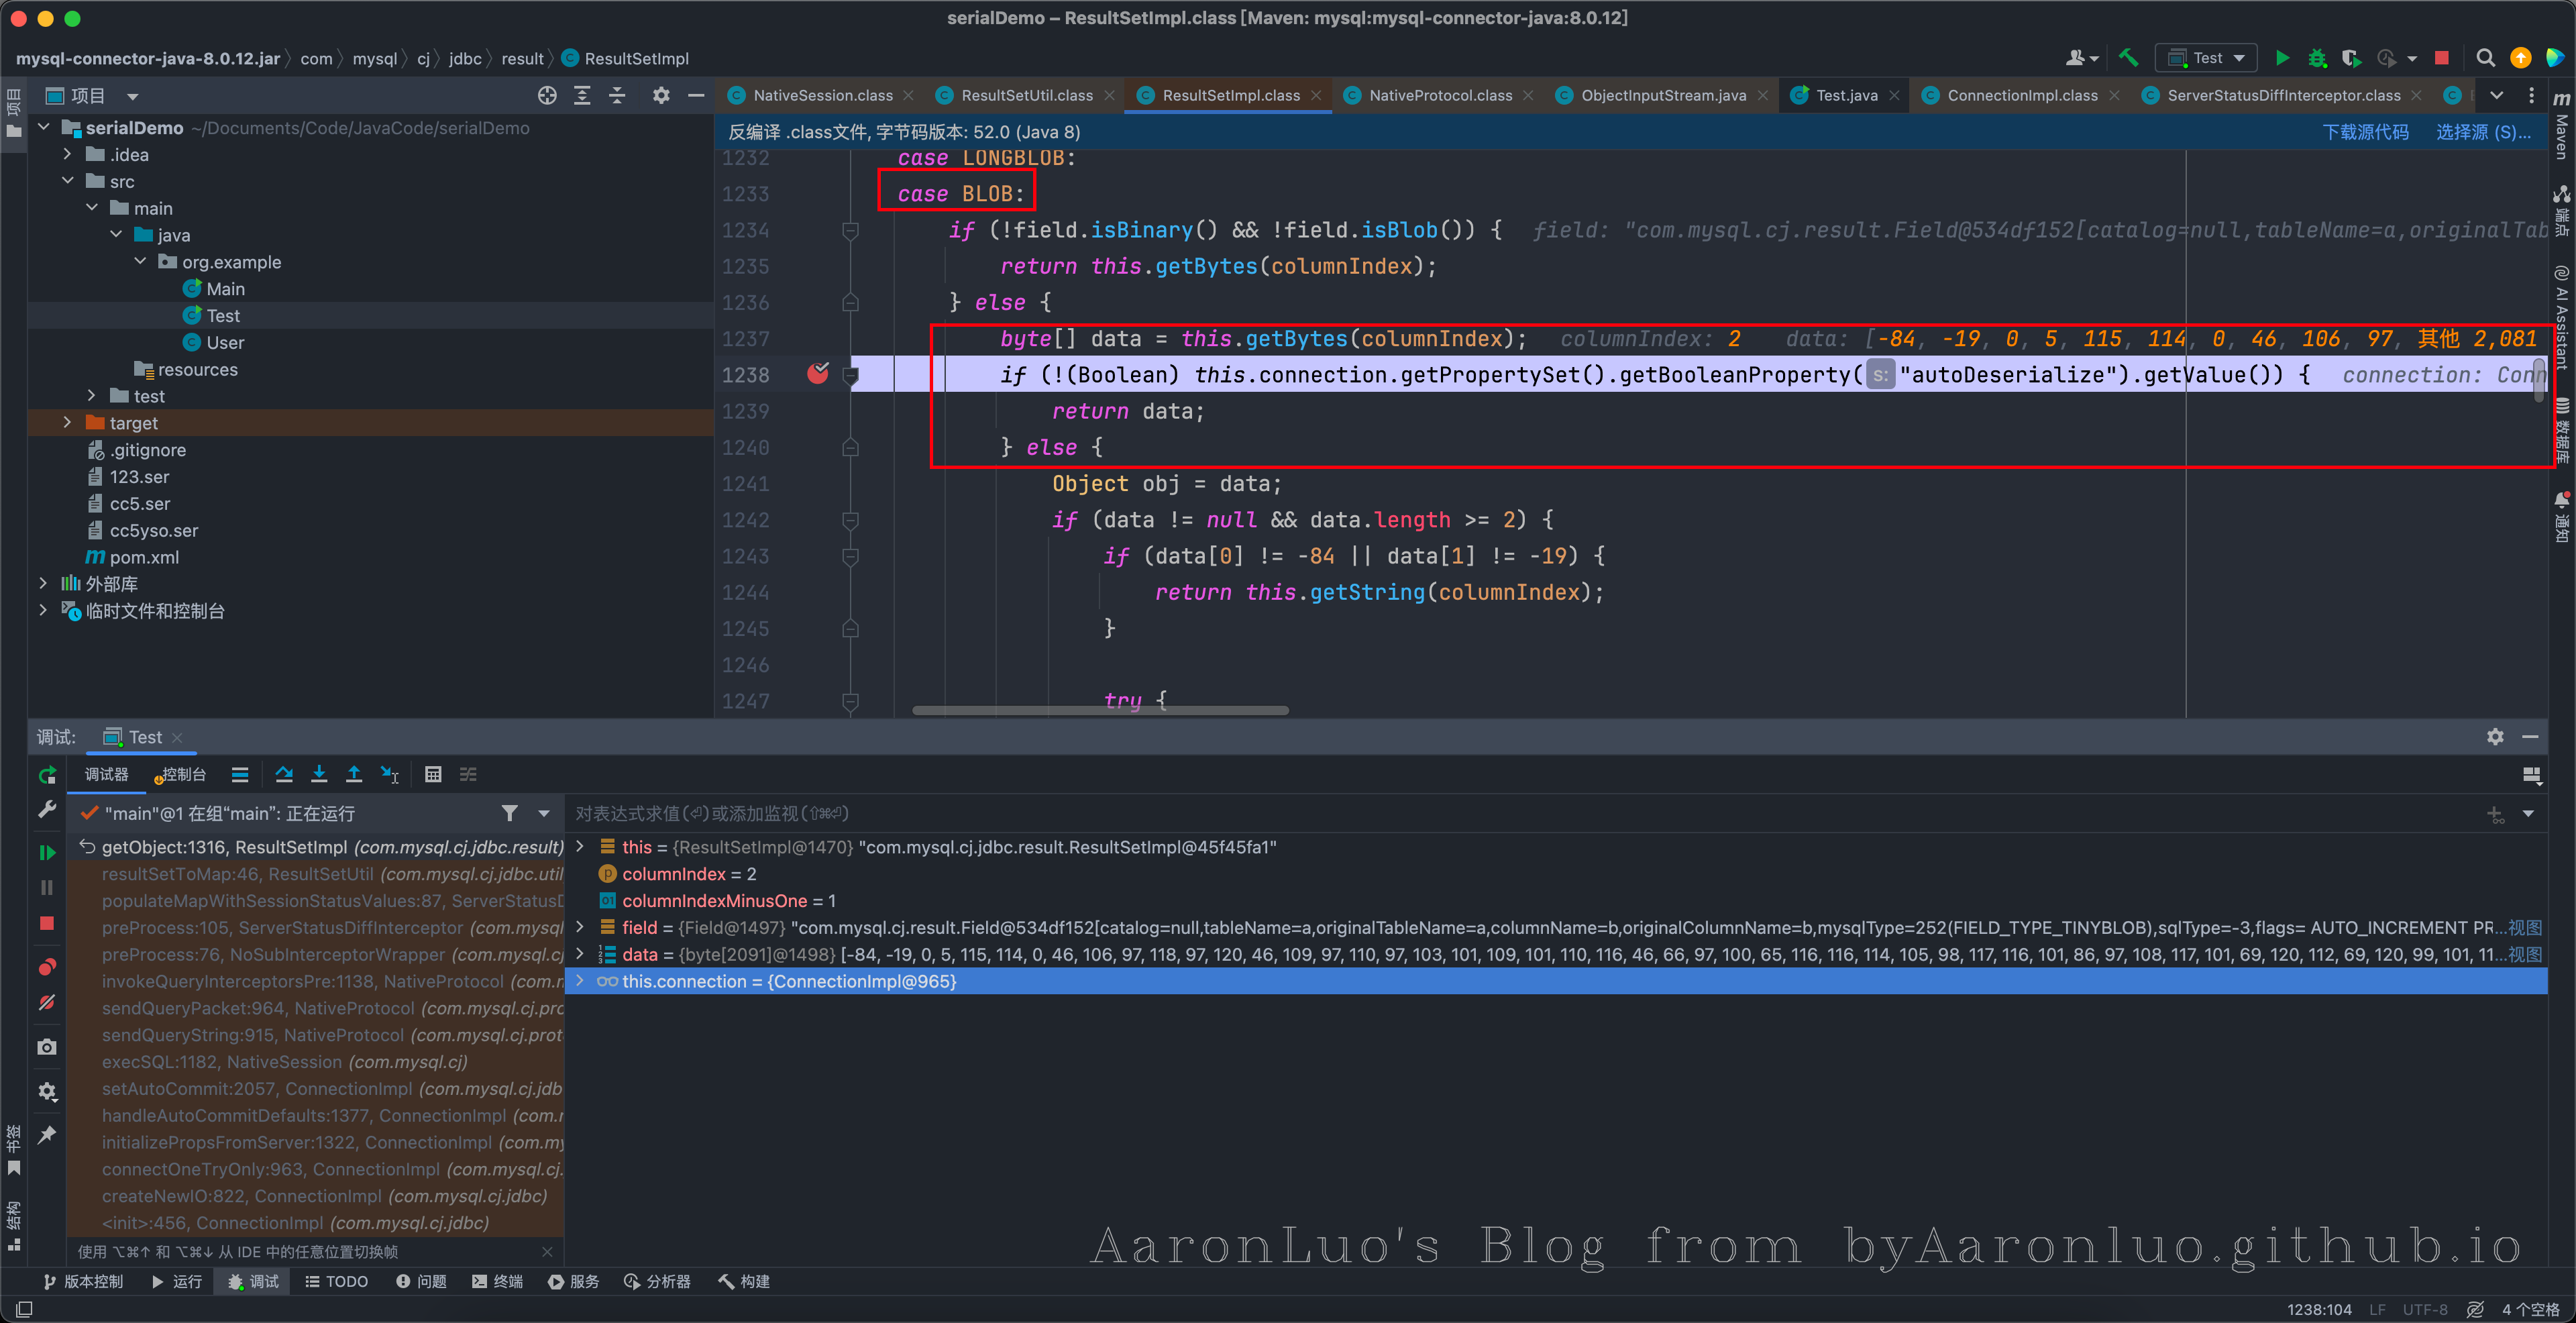Viewport: 2576px width, 1323px height.
Task: Toggle the thread frames filter funnel
Action: click(x=510, y=814)
